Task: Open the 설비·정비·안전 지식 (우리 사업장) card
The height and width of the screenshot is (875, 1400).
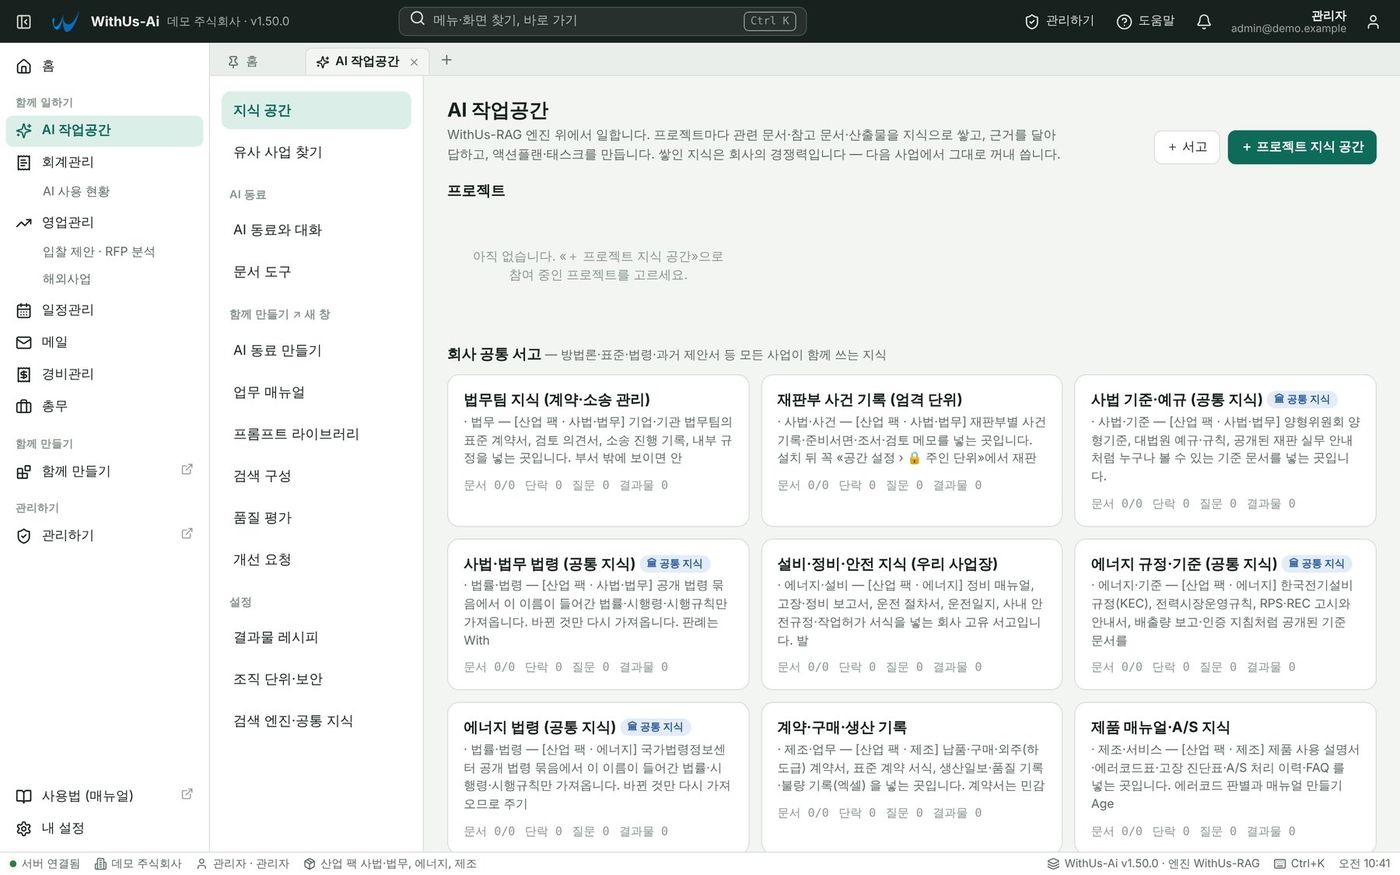Action: [911, 614]
